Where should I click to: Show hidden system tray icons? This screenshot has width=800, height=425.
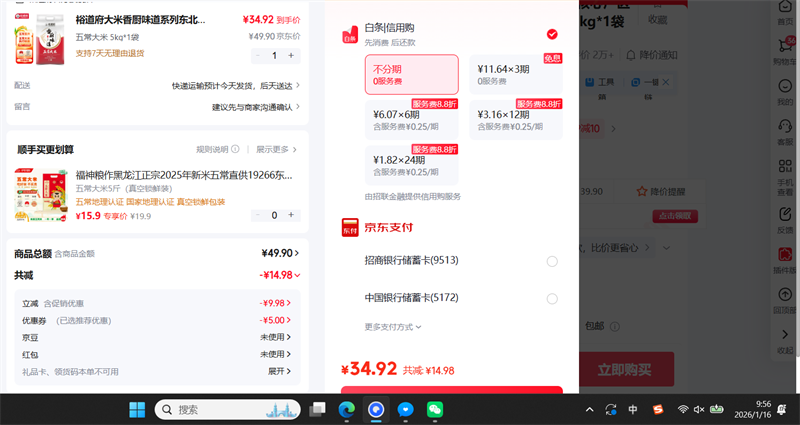589,409
